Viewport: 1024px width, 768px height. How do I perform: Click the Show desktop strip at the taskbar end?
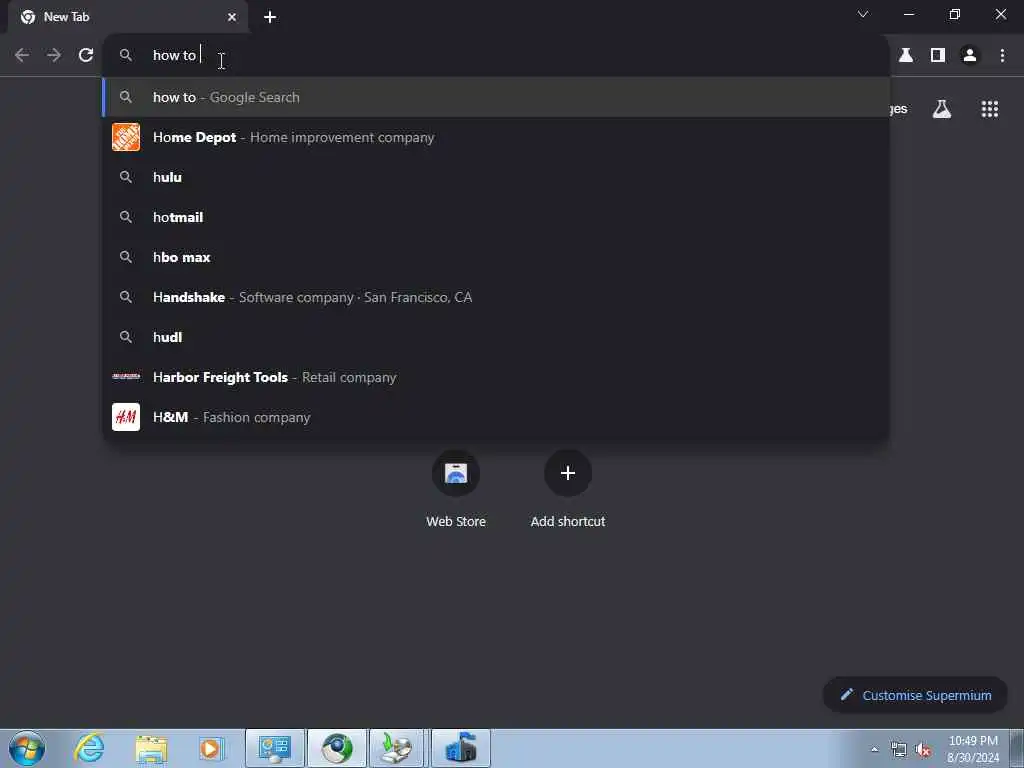[1017, 748]
